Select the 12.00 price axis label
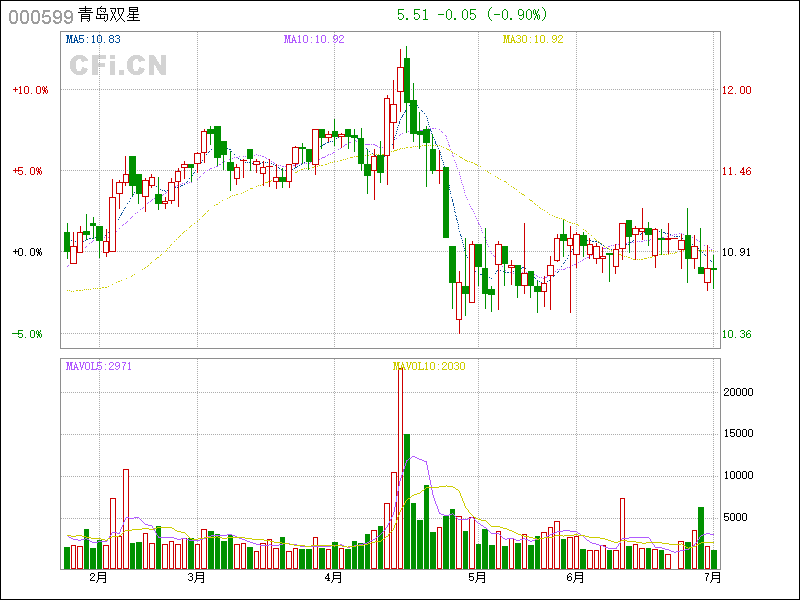This screenshot has height=600, width=800. (737, 90)
